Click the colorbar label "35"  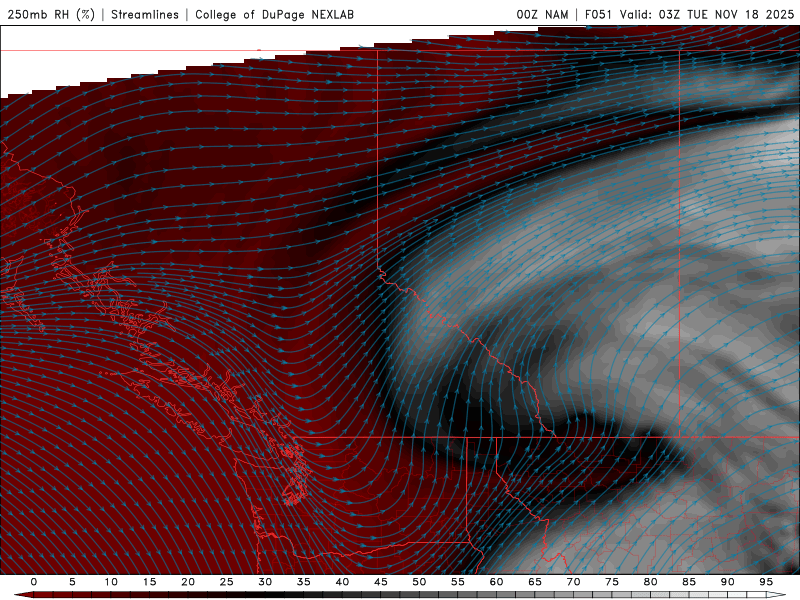304,582
